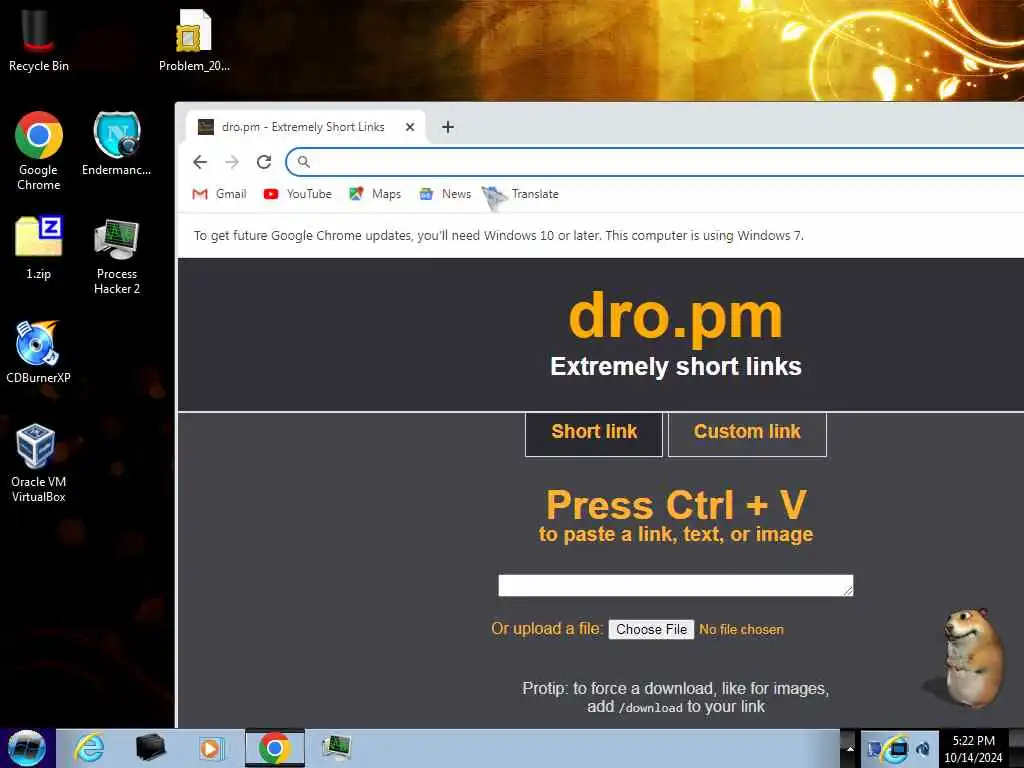Reload the dro.pm page

(x=264, y=162)
